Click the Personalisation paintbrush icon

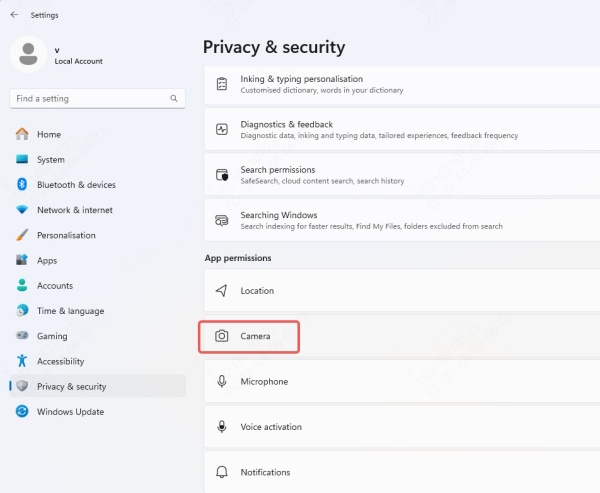coord(22,235)
